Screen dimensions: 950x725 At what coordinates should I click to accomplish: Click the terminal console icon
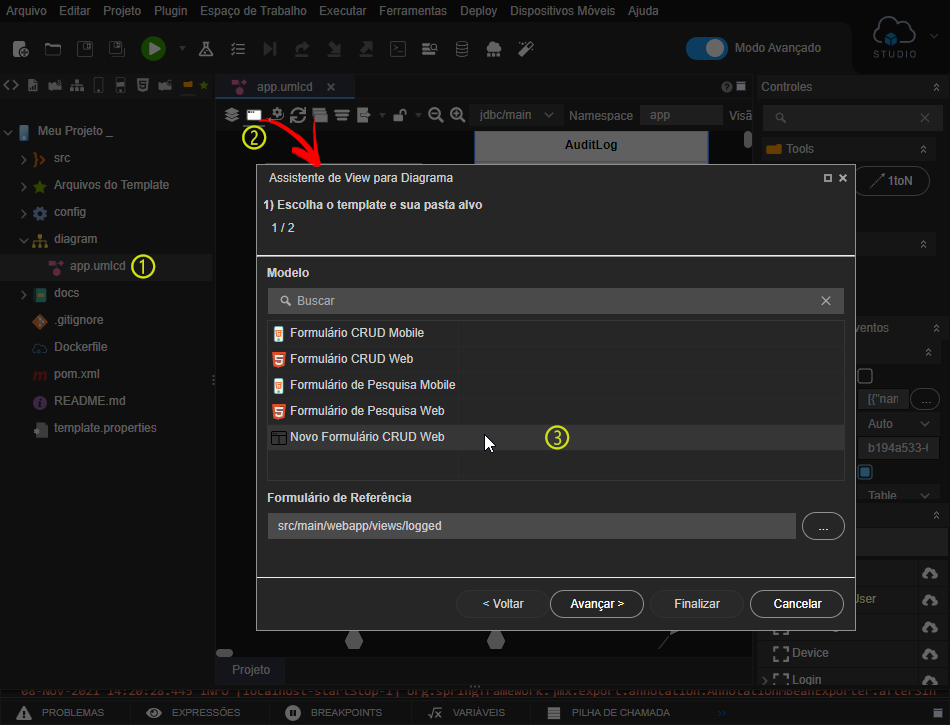click(397, 49)
